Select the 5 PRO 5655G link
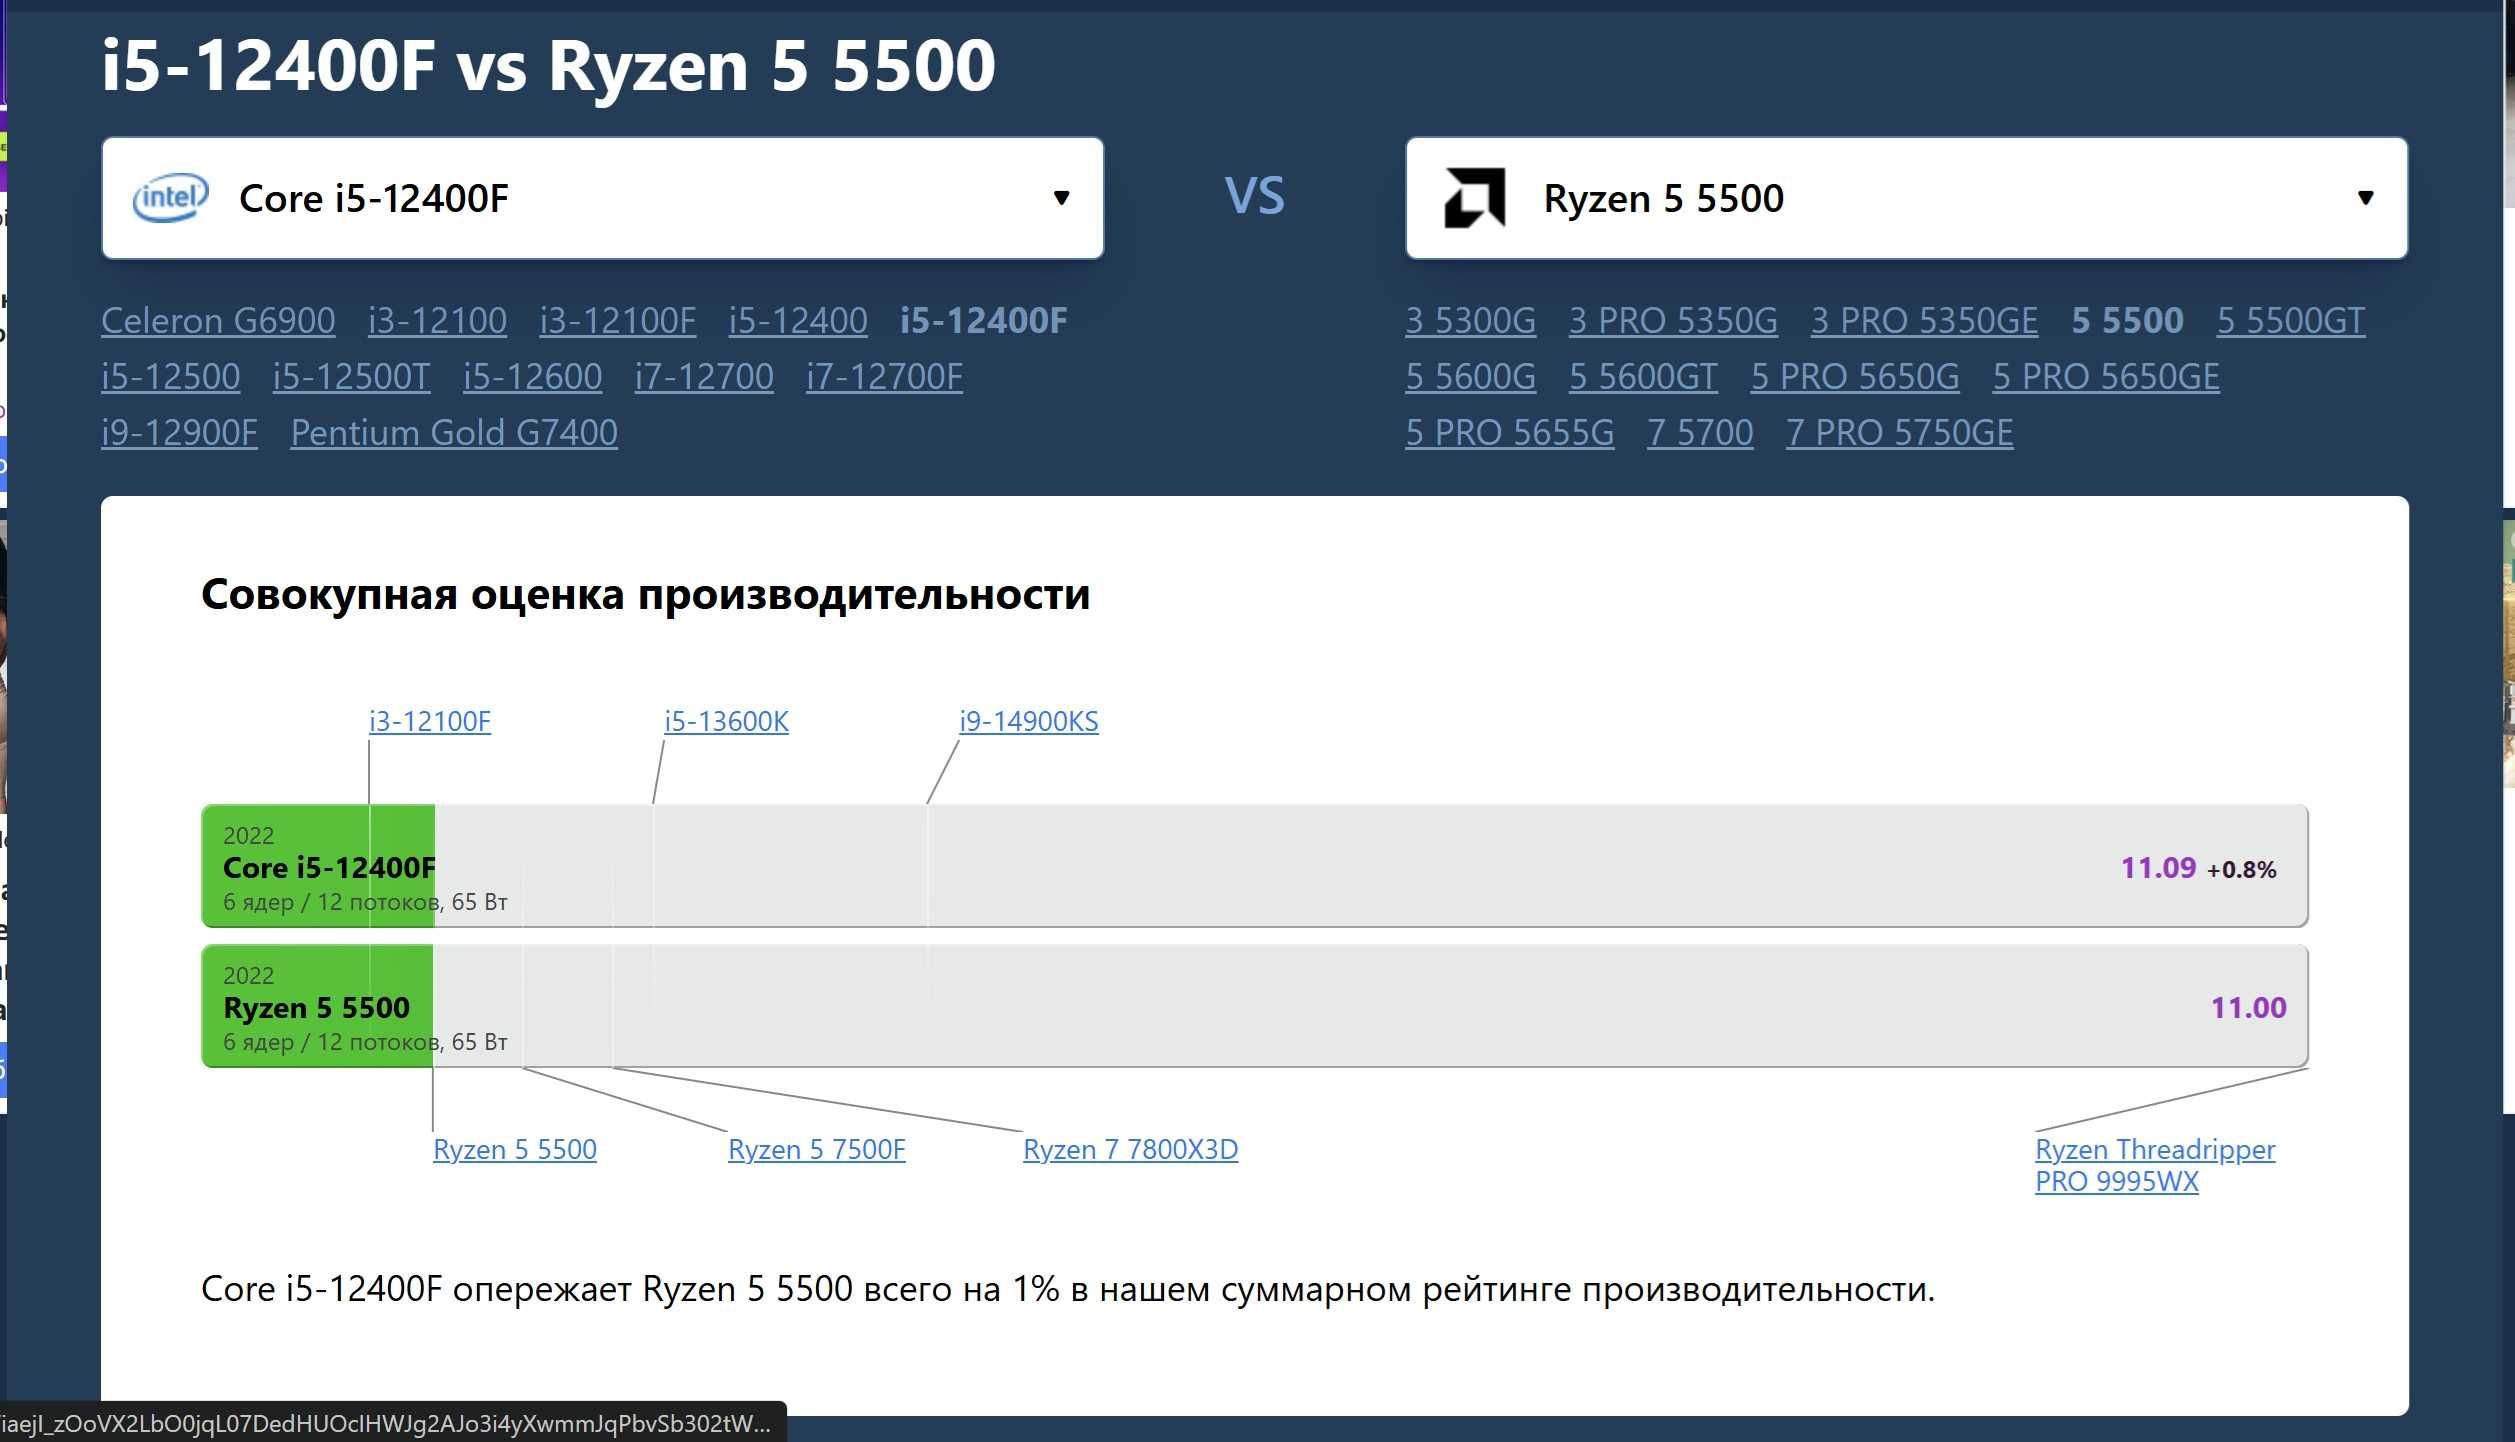 coord(1509,433)
